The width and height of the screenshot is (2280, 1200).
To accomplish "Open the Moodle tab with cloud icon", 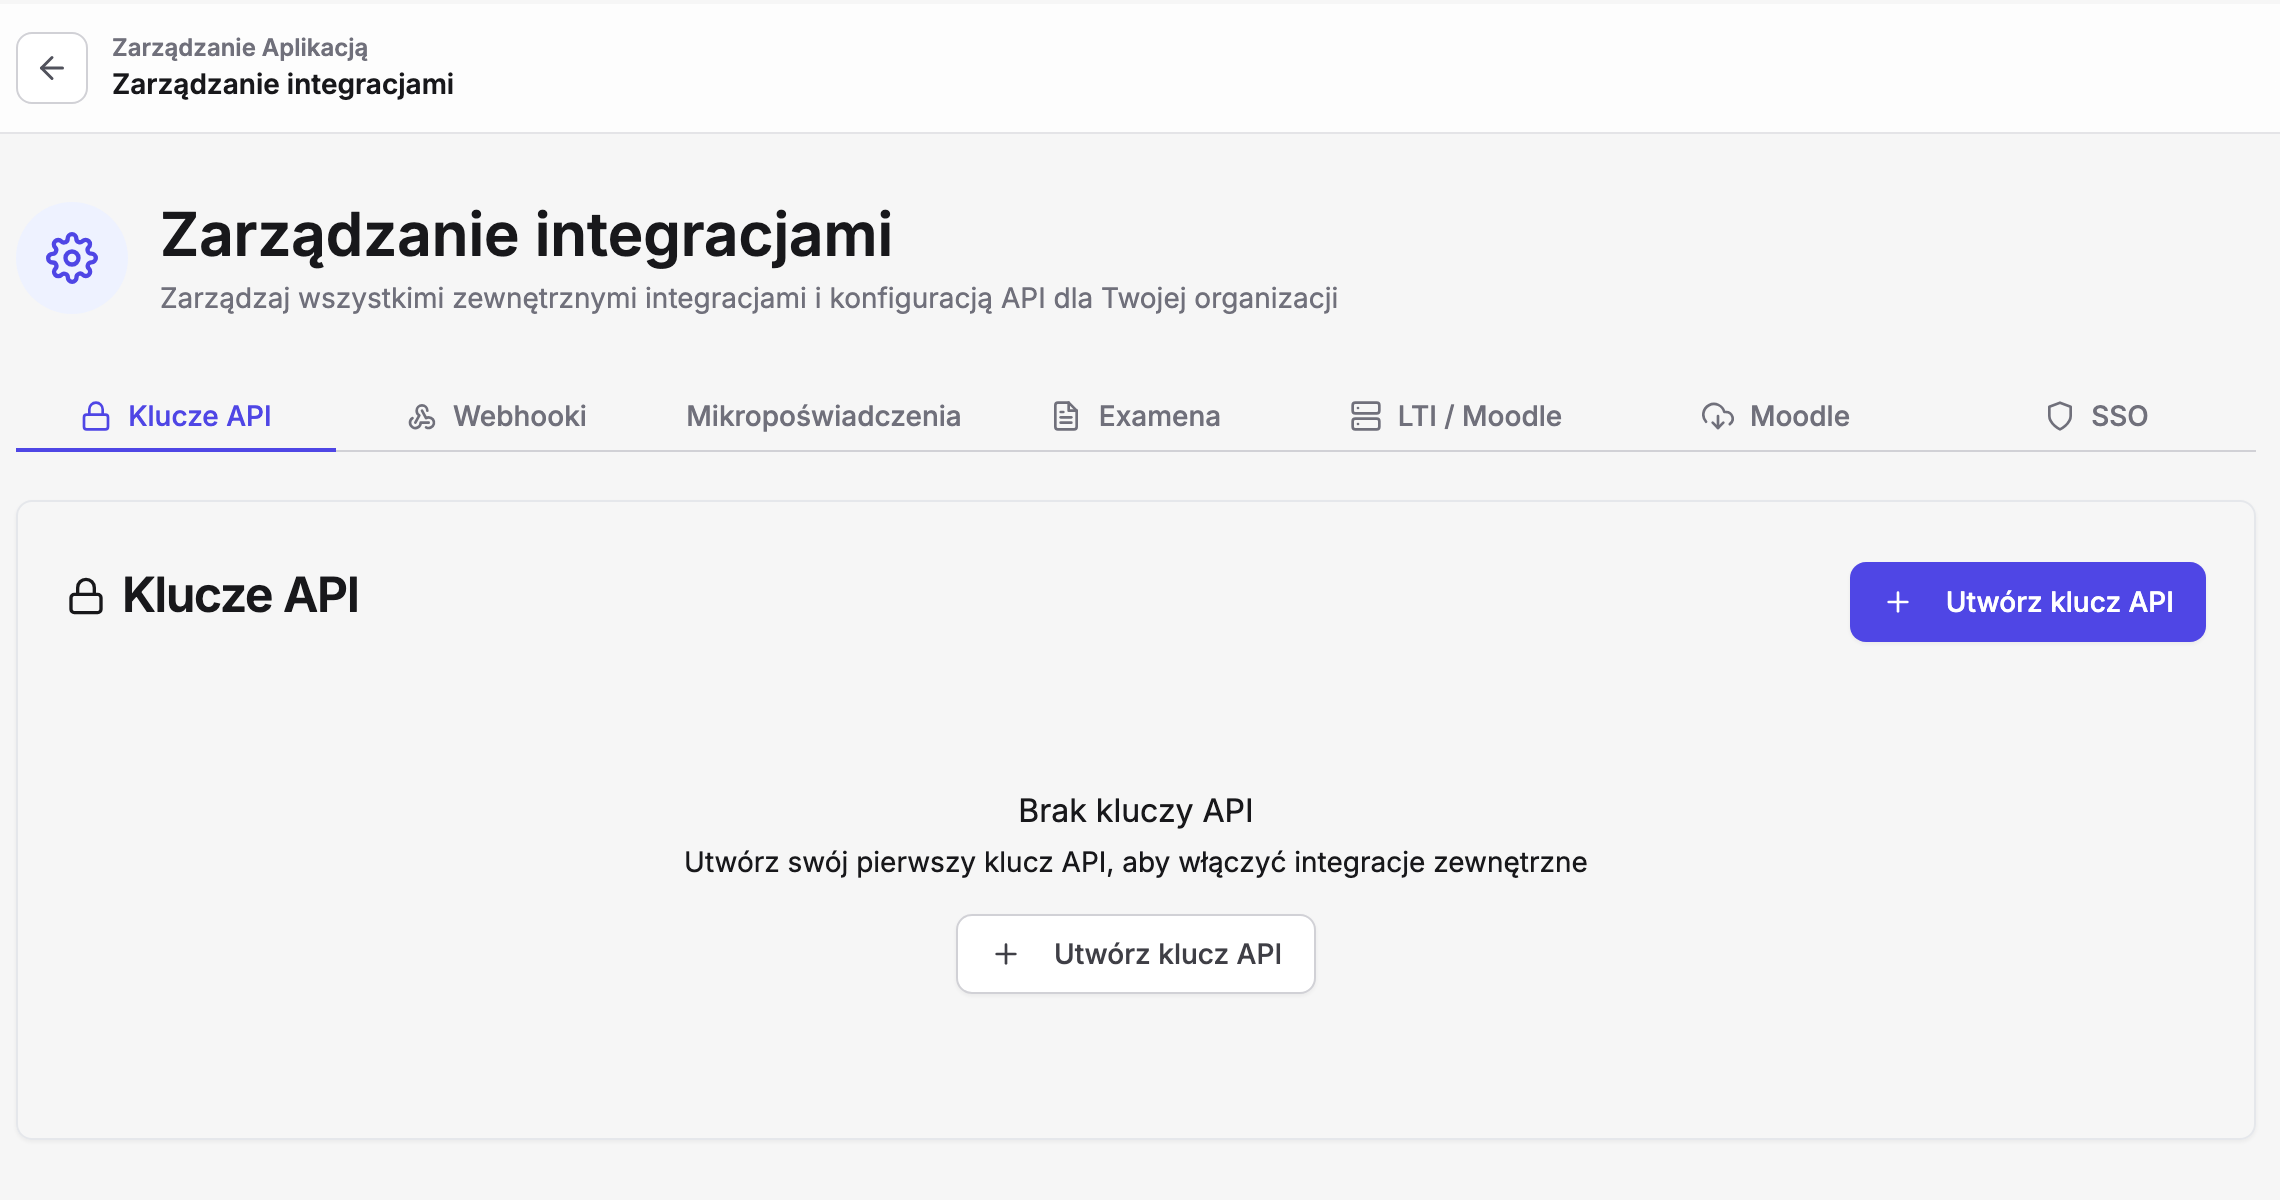I will tap(1775, 416).
